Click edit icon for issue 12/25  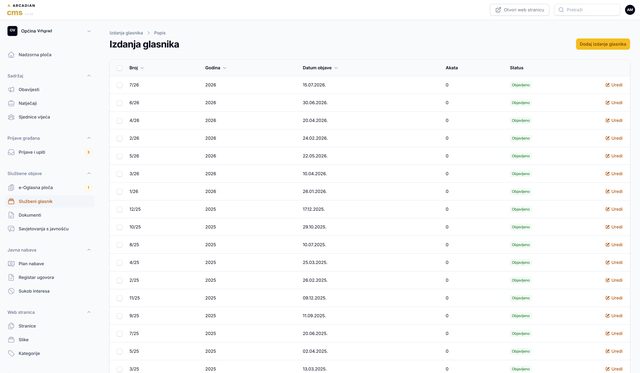[x=607, y=209]
